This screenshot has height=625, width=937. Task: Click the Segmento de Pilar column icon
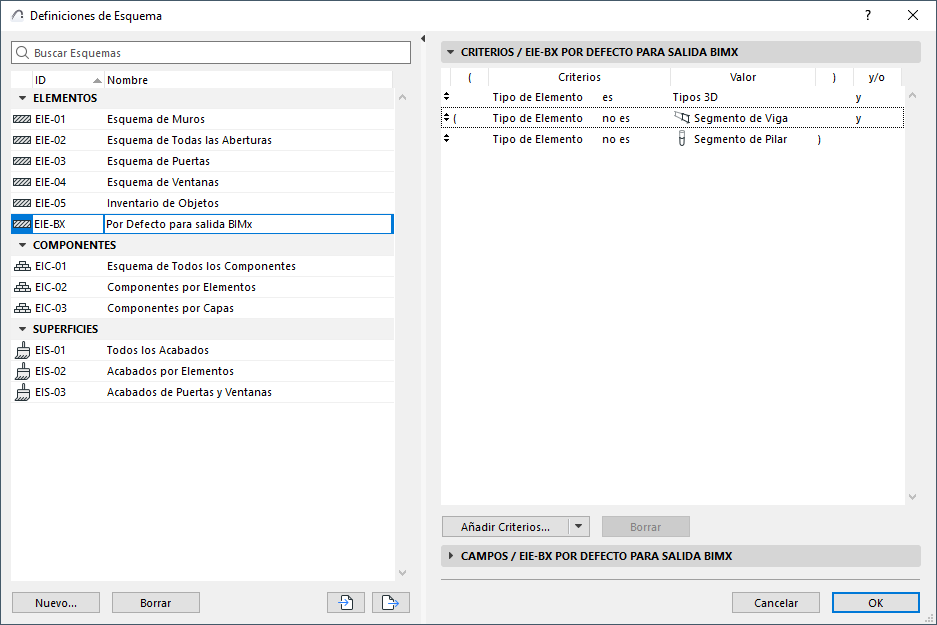682,139
